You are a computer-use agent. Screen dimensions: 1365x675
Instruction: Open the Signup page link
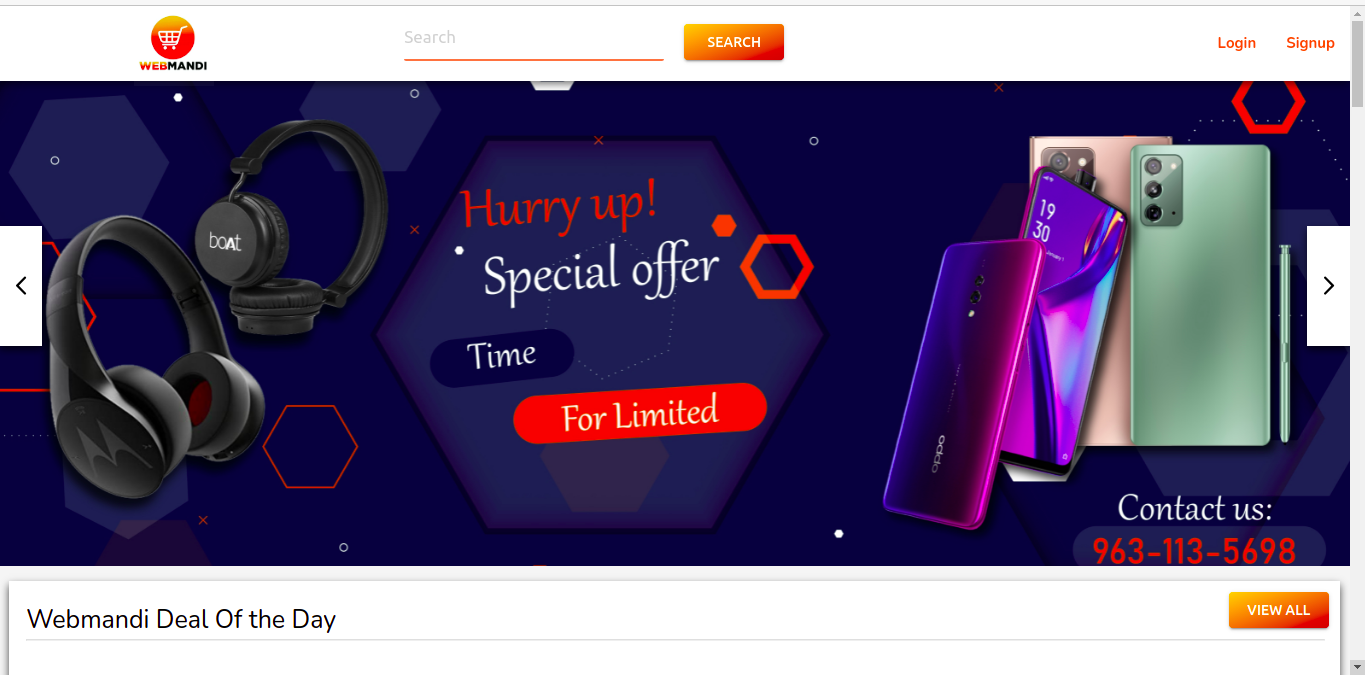point(1310,43)
